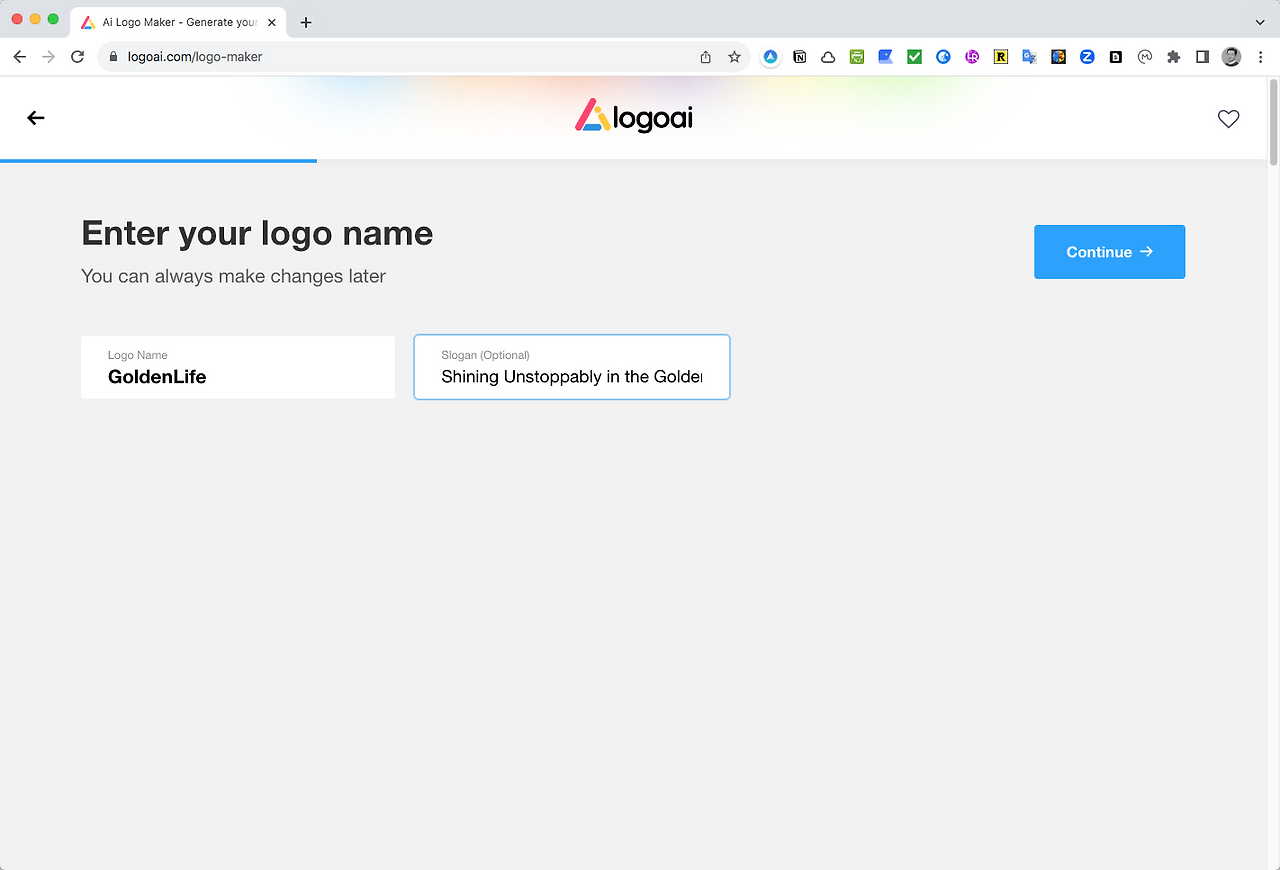Open the Zoom extension icon
This screenshot has width=1280, height=870.
click(x=1087, y=57)
